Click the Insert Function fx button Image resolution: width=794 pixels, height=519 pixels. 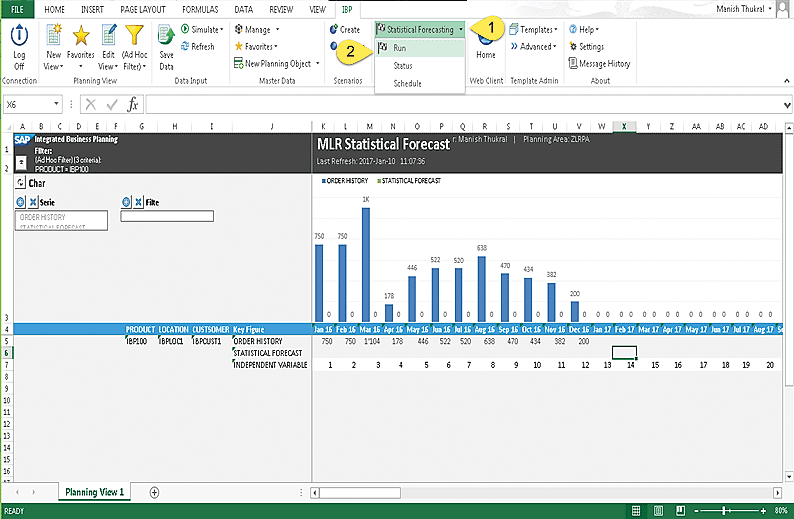(133, 104)
